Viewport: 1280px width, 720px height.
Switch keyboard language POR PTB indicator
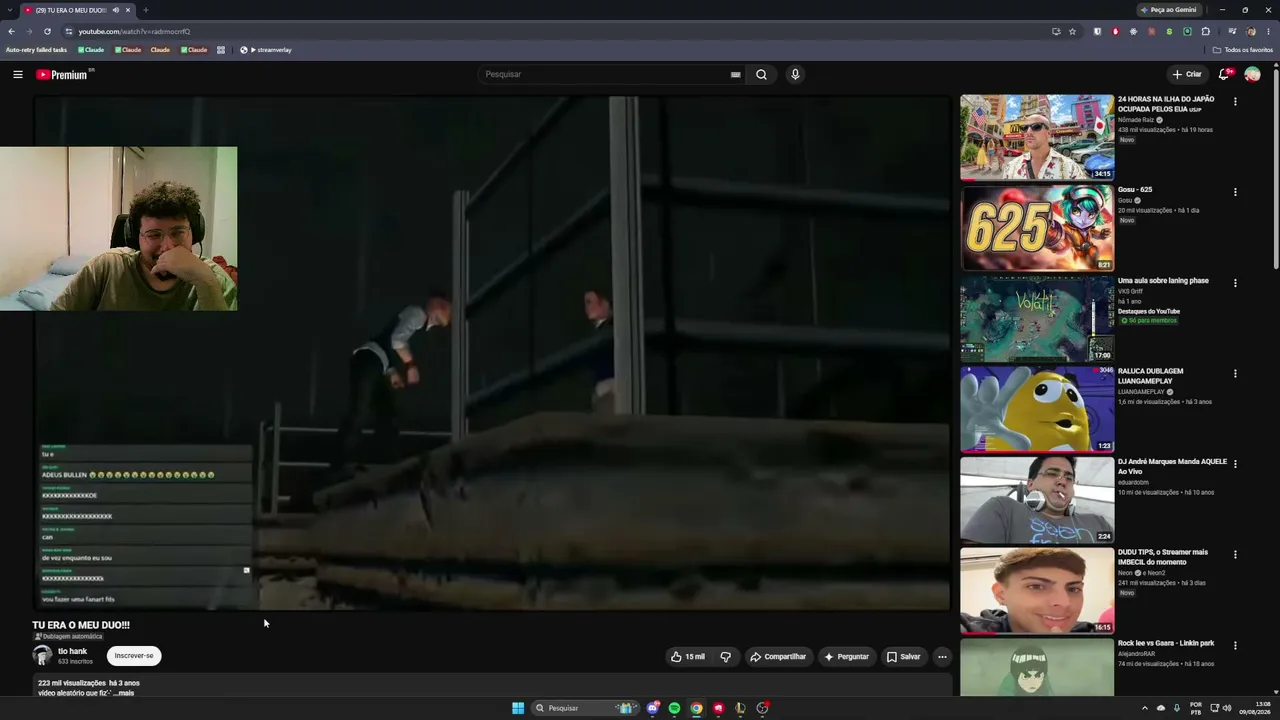point(1196,708)
